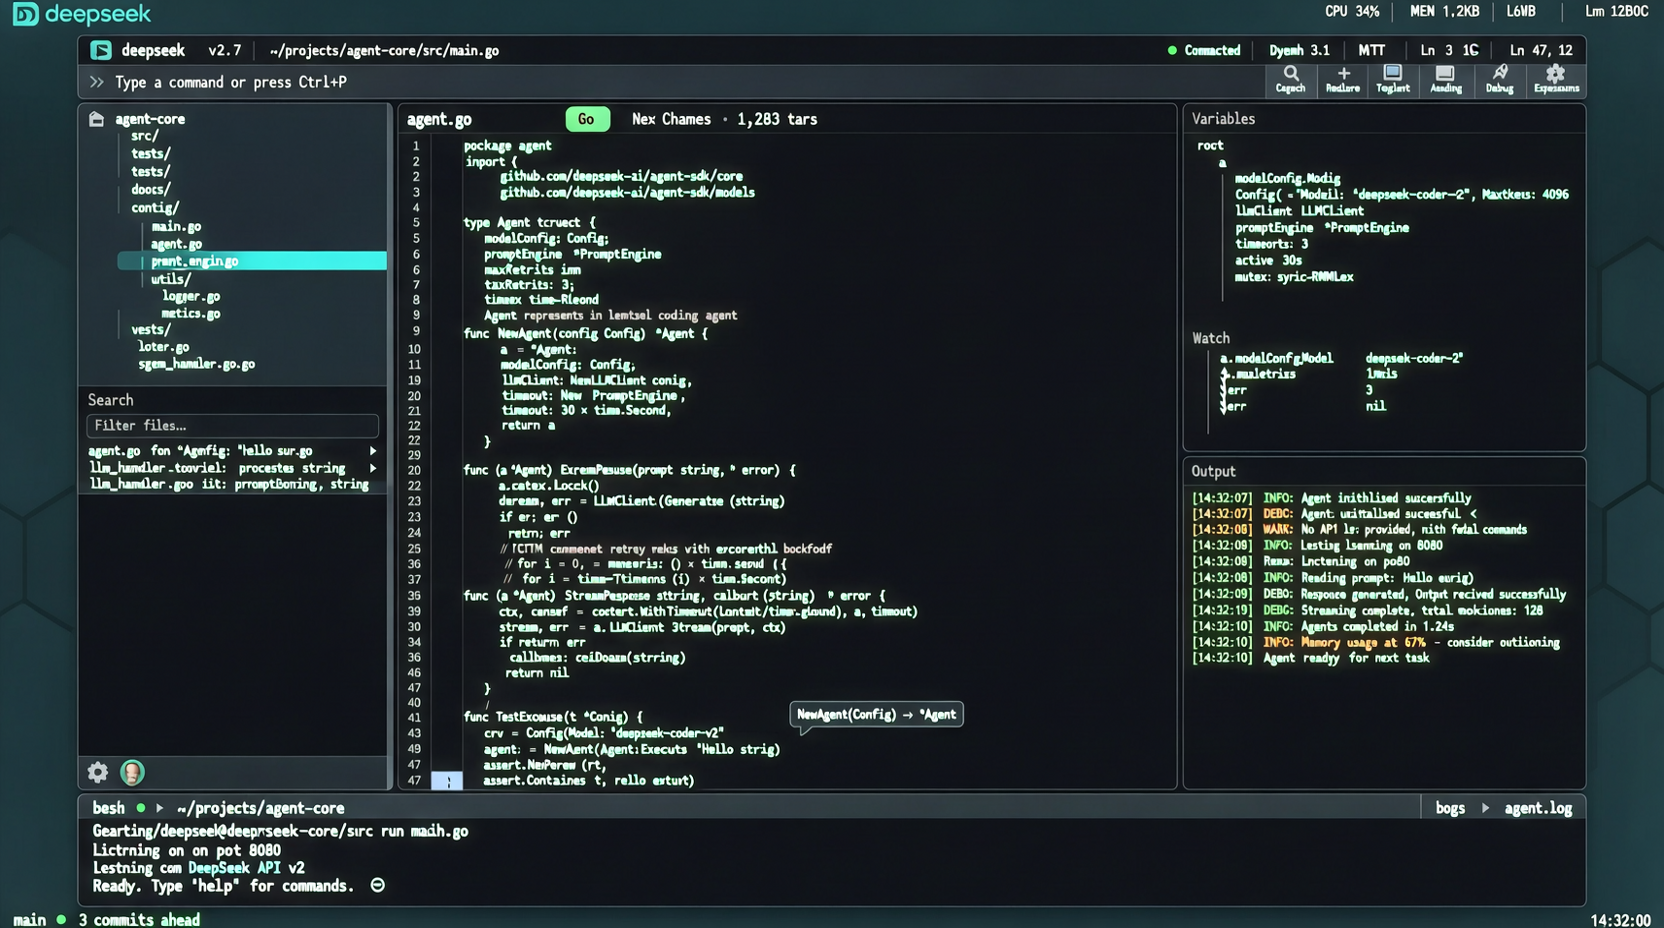
Task: Select the highlighted prompt engine file
Action: click(x=252, y=261)
